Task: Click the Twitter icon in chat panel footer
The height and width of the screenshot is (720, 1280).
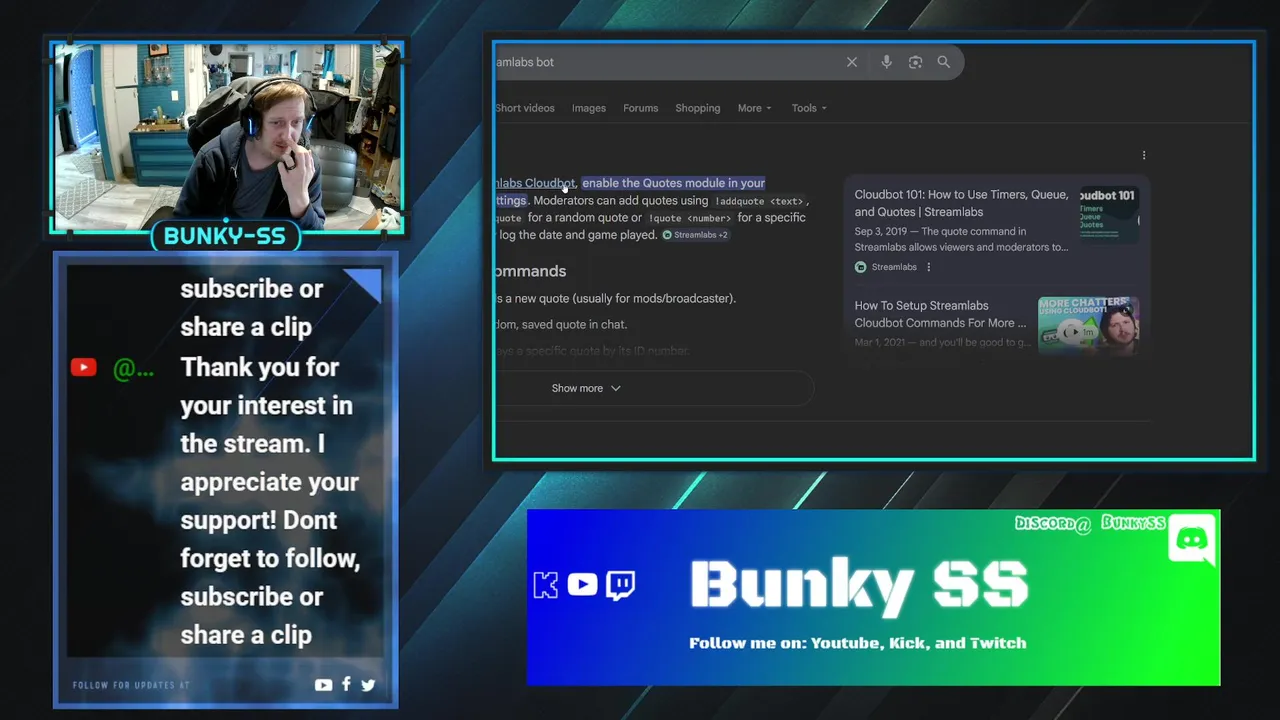Action: point(368,685)
